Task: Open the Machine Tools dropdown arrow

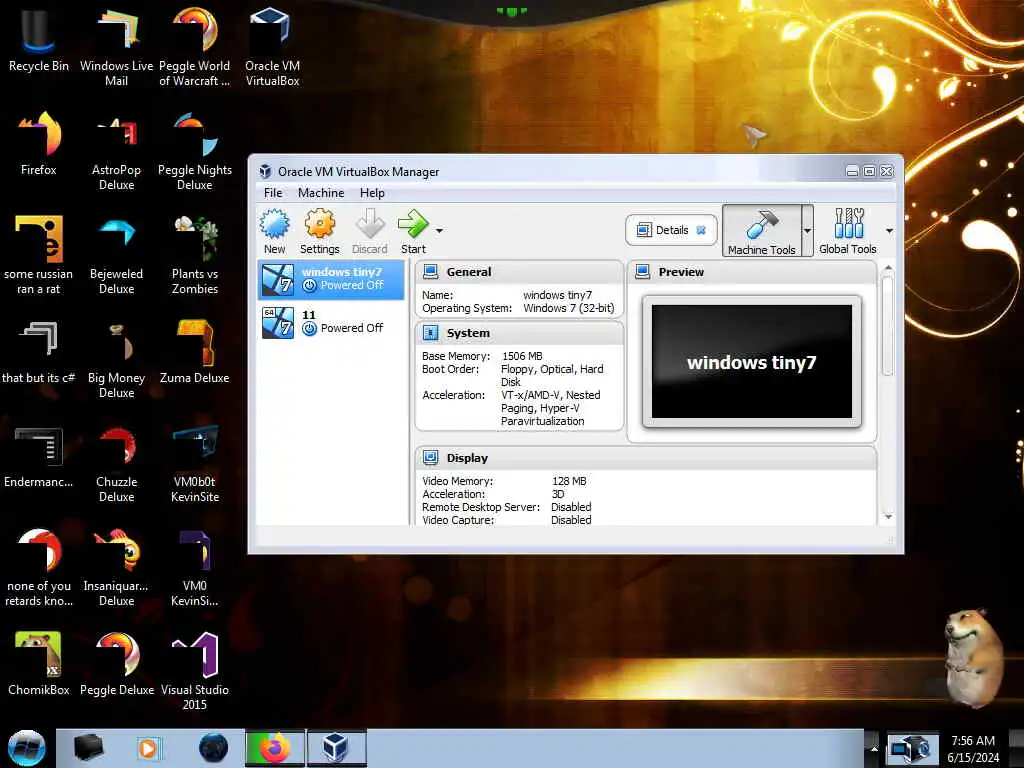Action: tap(807, 231)
